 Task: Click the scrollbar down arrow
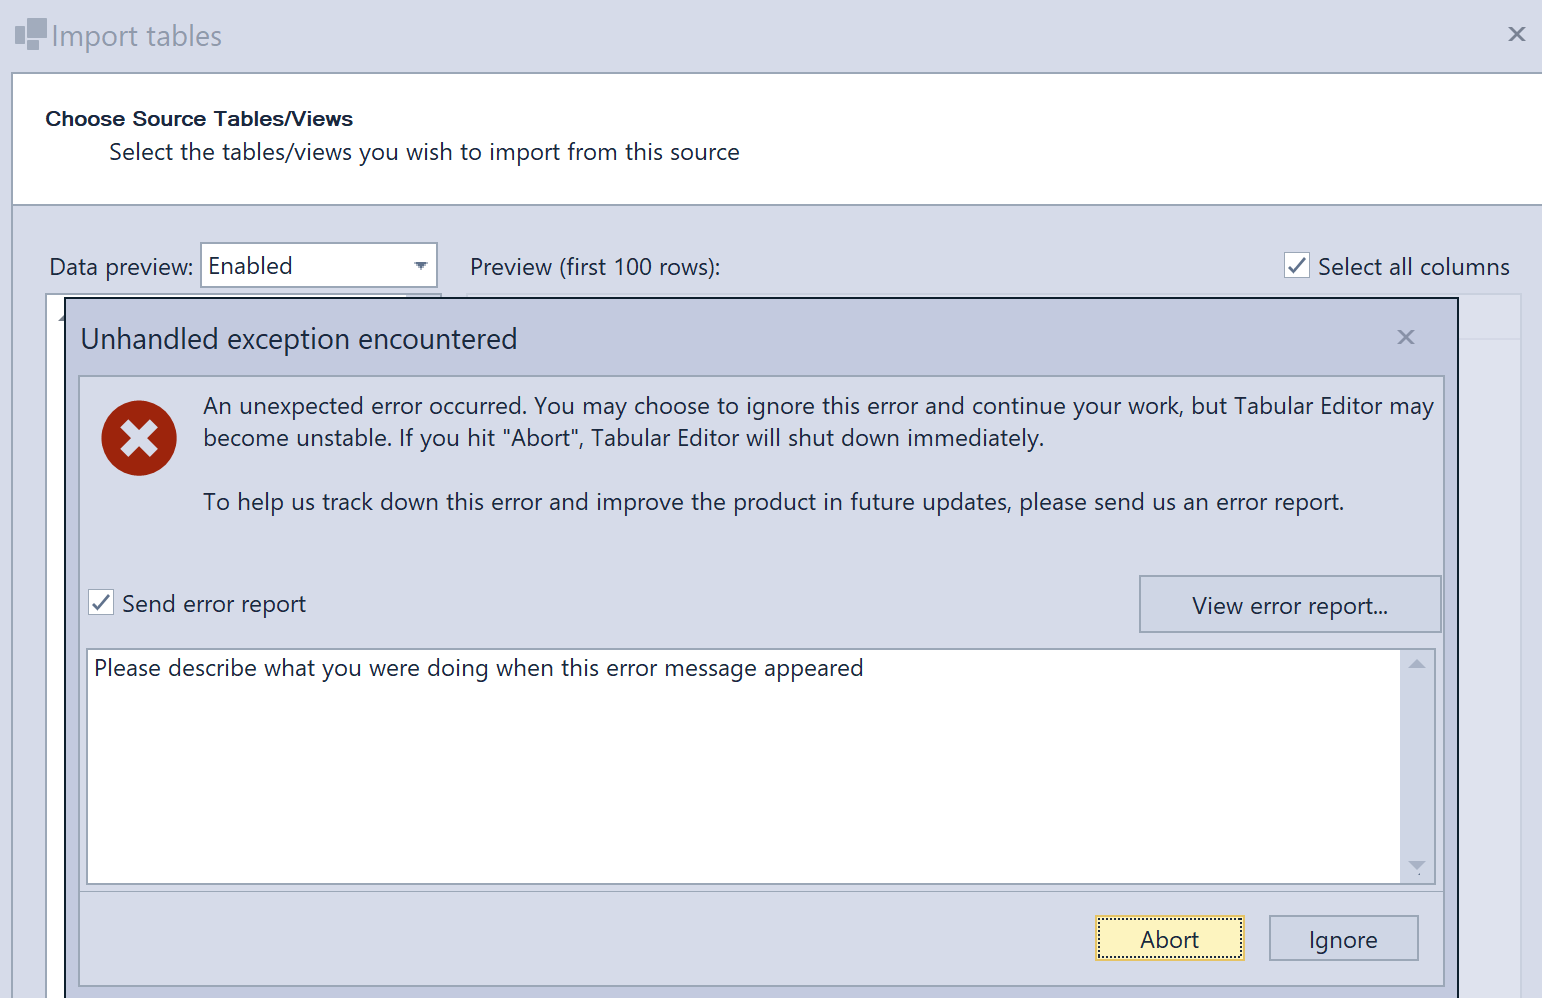[x=1417, y=866]
